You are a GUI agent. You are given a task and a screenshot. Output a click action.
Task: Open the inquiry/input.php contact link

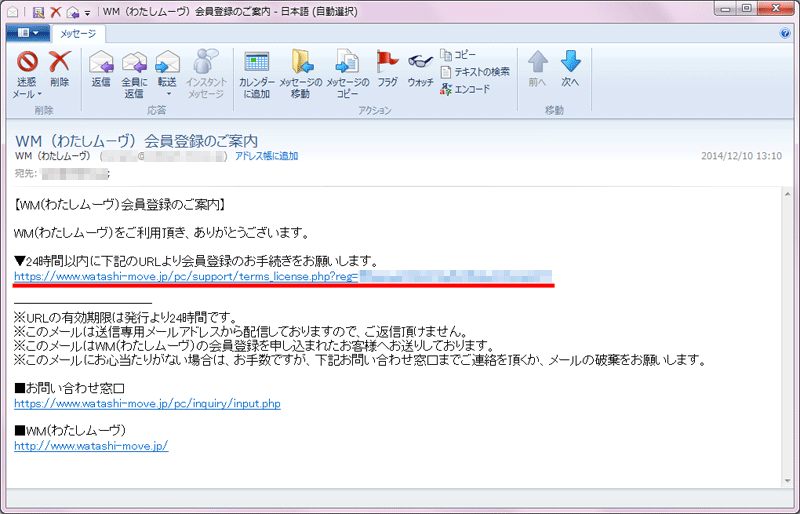147,404
